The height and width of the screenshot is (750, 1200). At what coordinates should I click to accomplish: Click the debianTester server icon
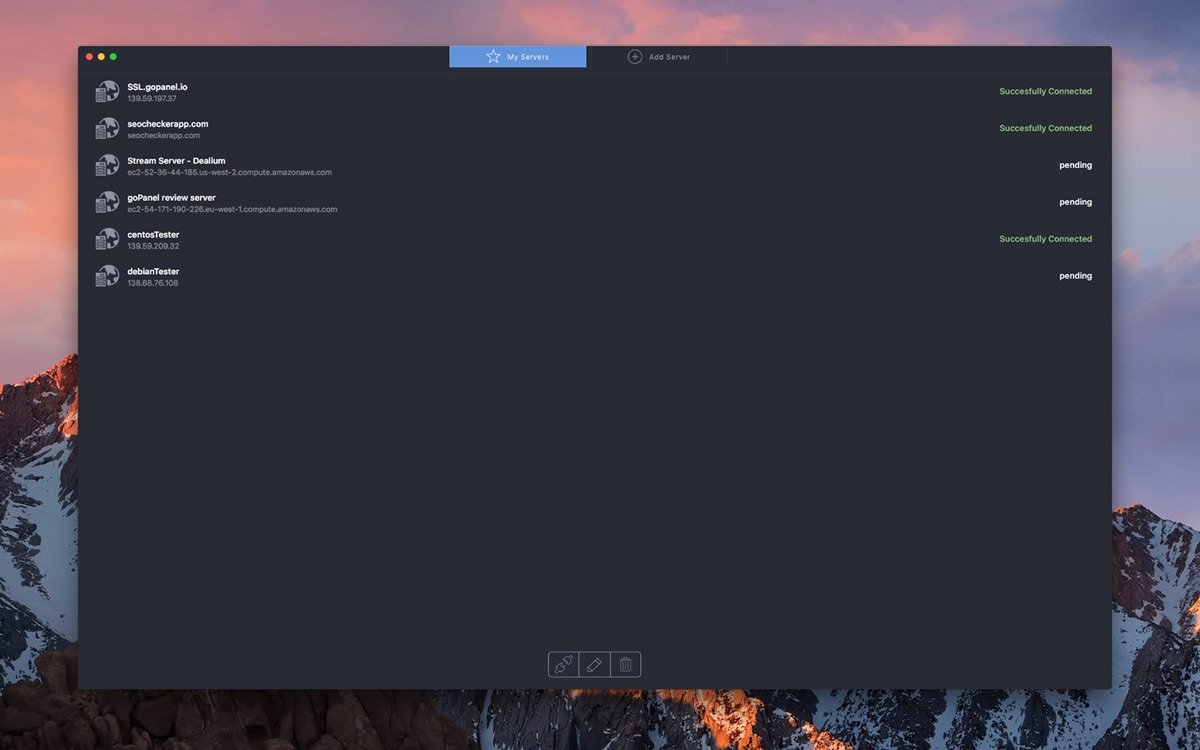pyautogui.click(x=107, y=277)
